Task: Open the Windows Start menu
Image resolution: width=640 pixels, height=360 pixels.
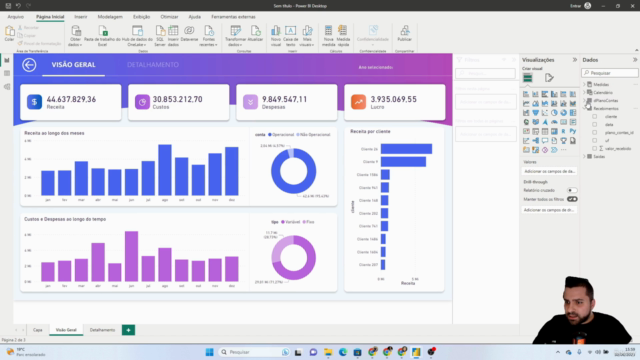Action: click(209, 352)
